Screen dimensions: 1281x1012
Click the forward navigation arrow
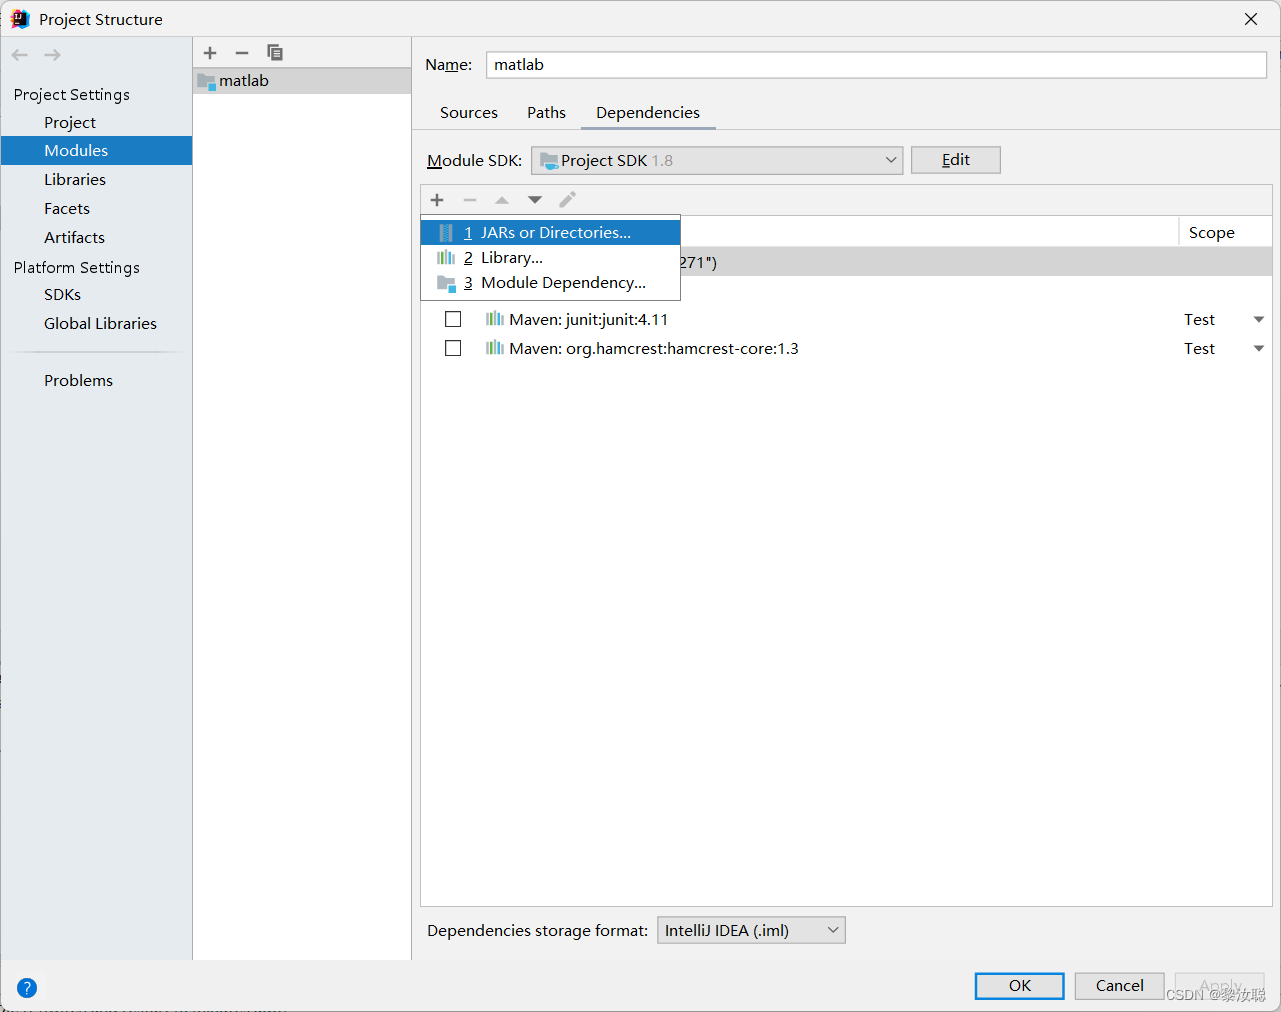pos(53,55)
